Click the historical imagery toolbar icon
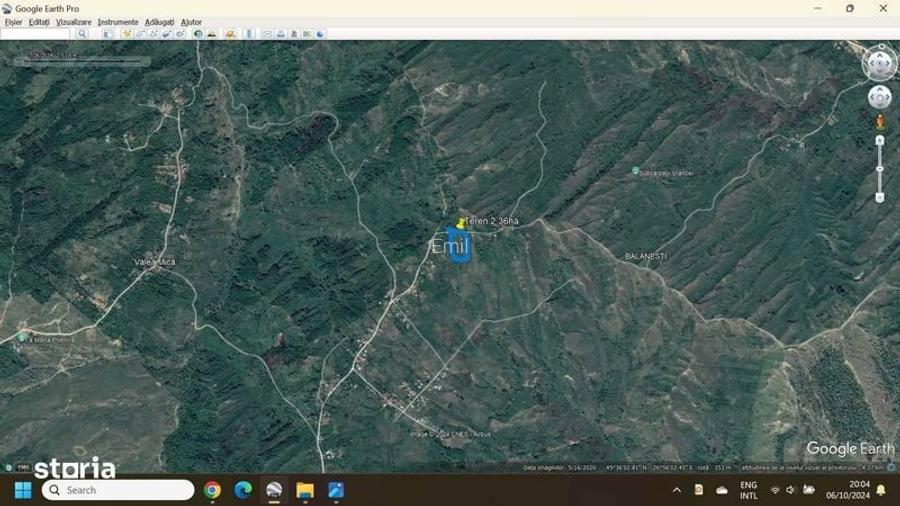900x506 pixels. (198, 33)
